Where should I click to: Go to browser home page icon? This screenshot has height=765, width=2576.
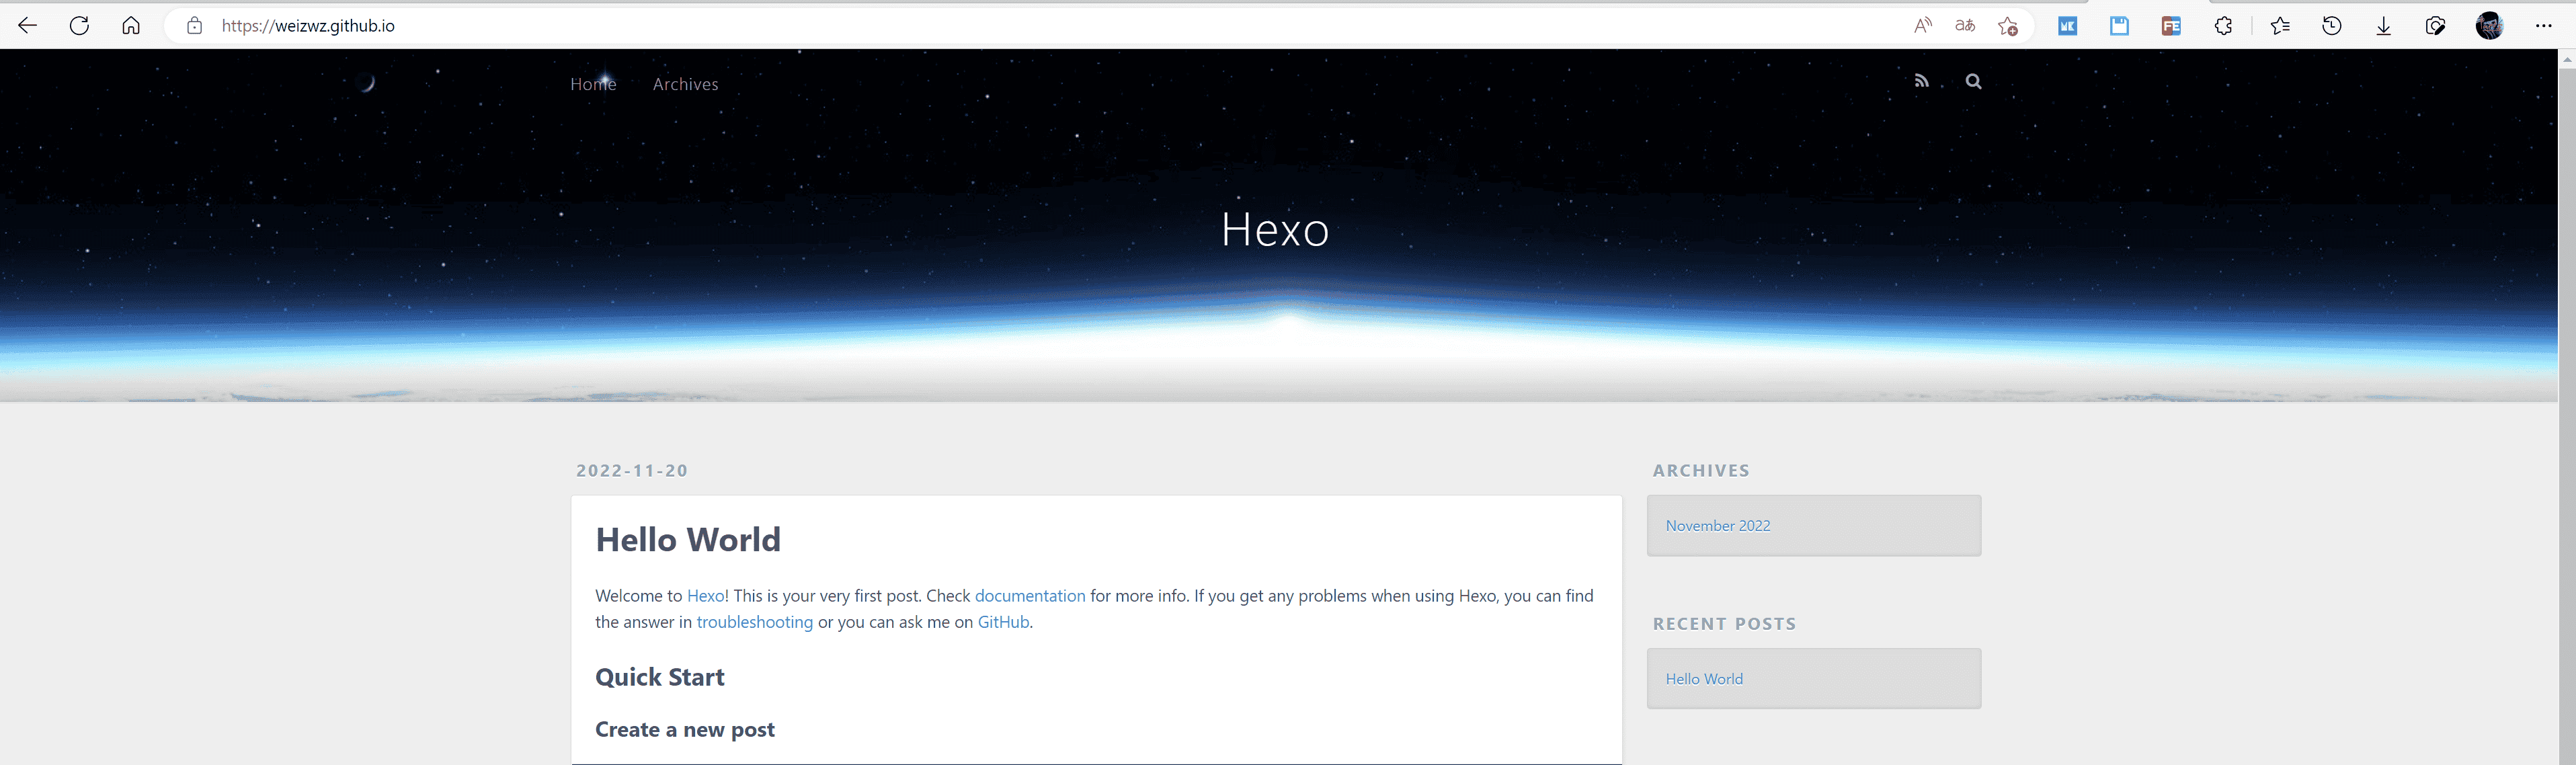tap(131, 26)
